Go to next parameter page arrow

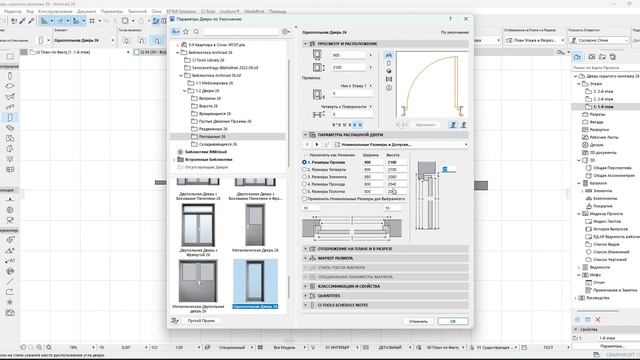317,144
